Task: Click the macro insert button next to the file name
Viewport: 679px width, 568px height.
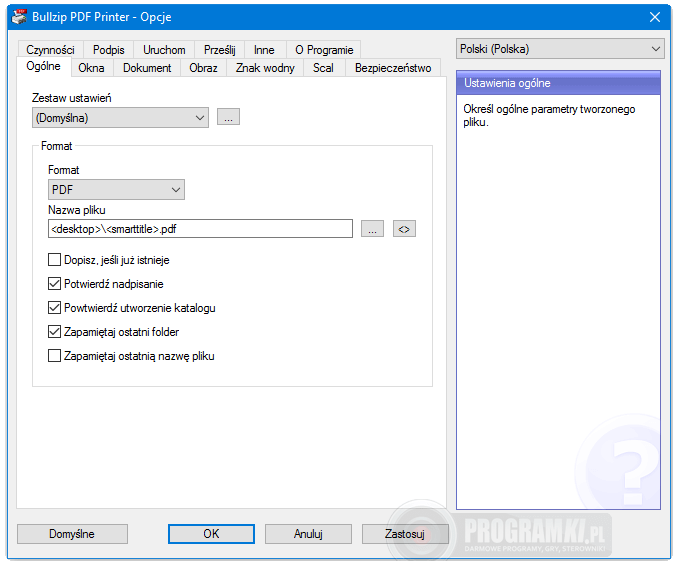Action: (404, 229)
